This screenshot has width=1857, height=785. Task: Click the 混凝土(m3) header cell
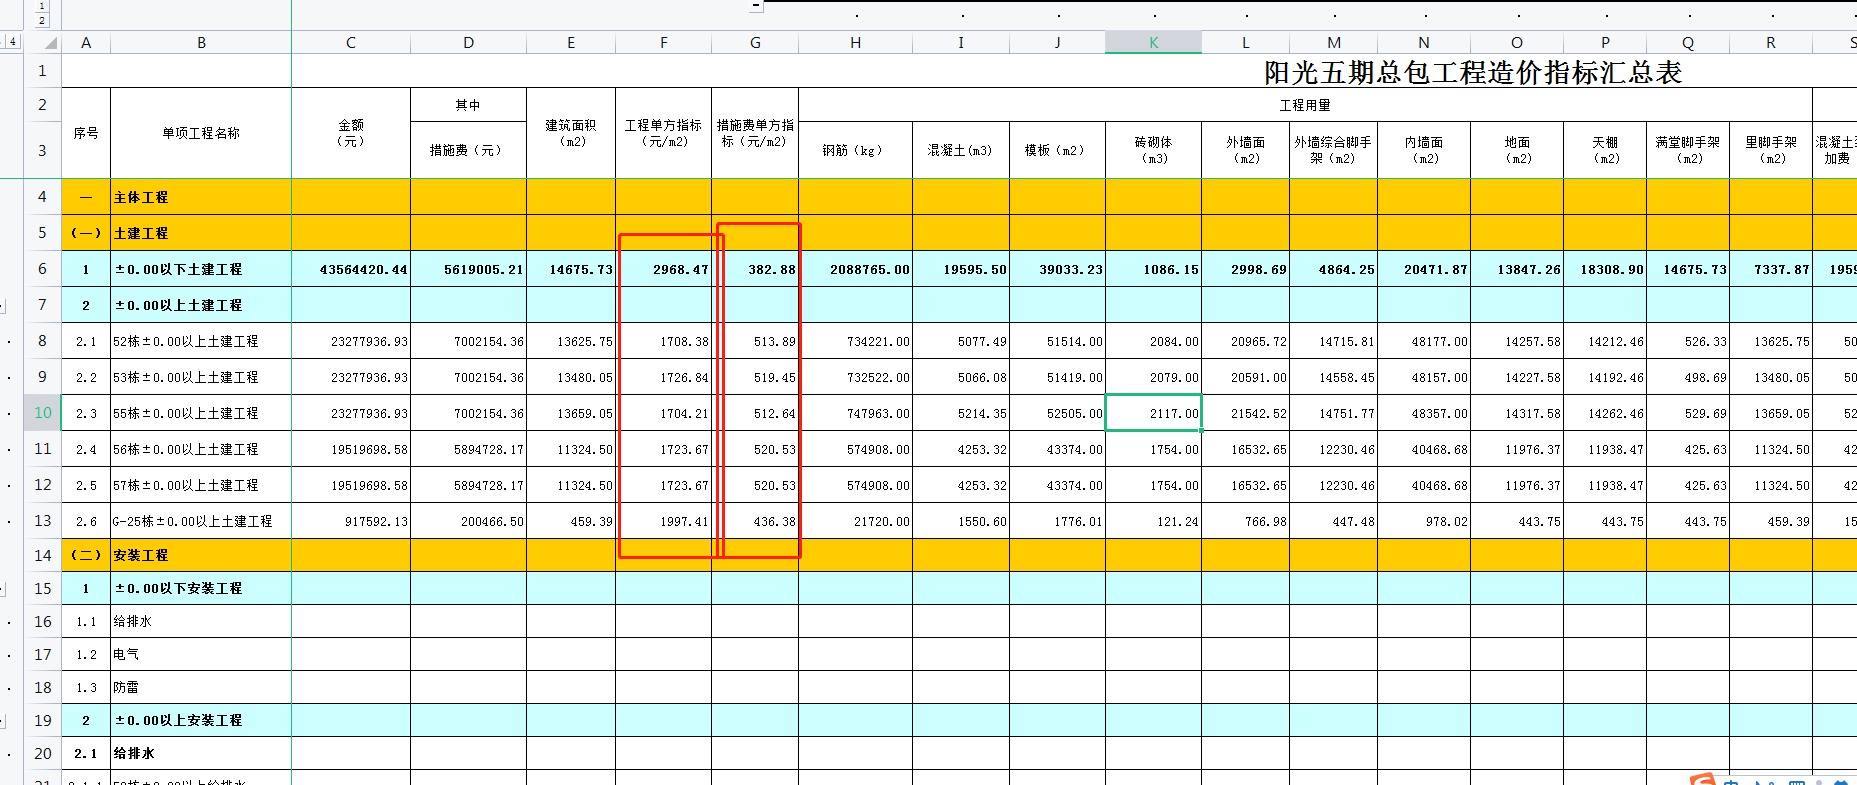point(960,150)
